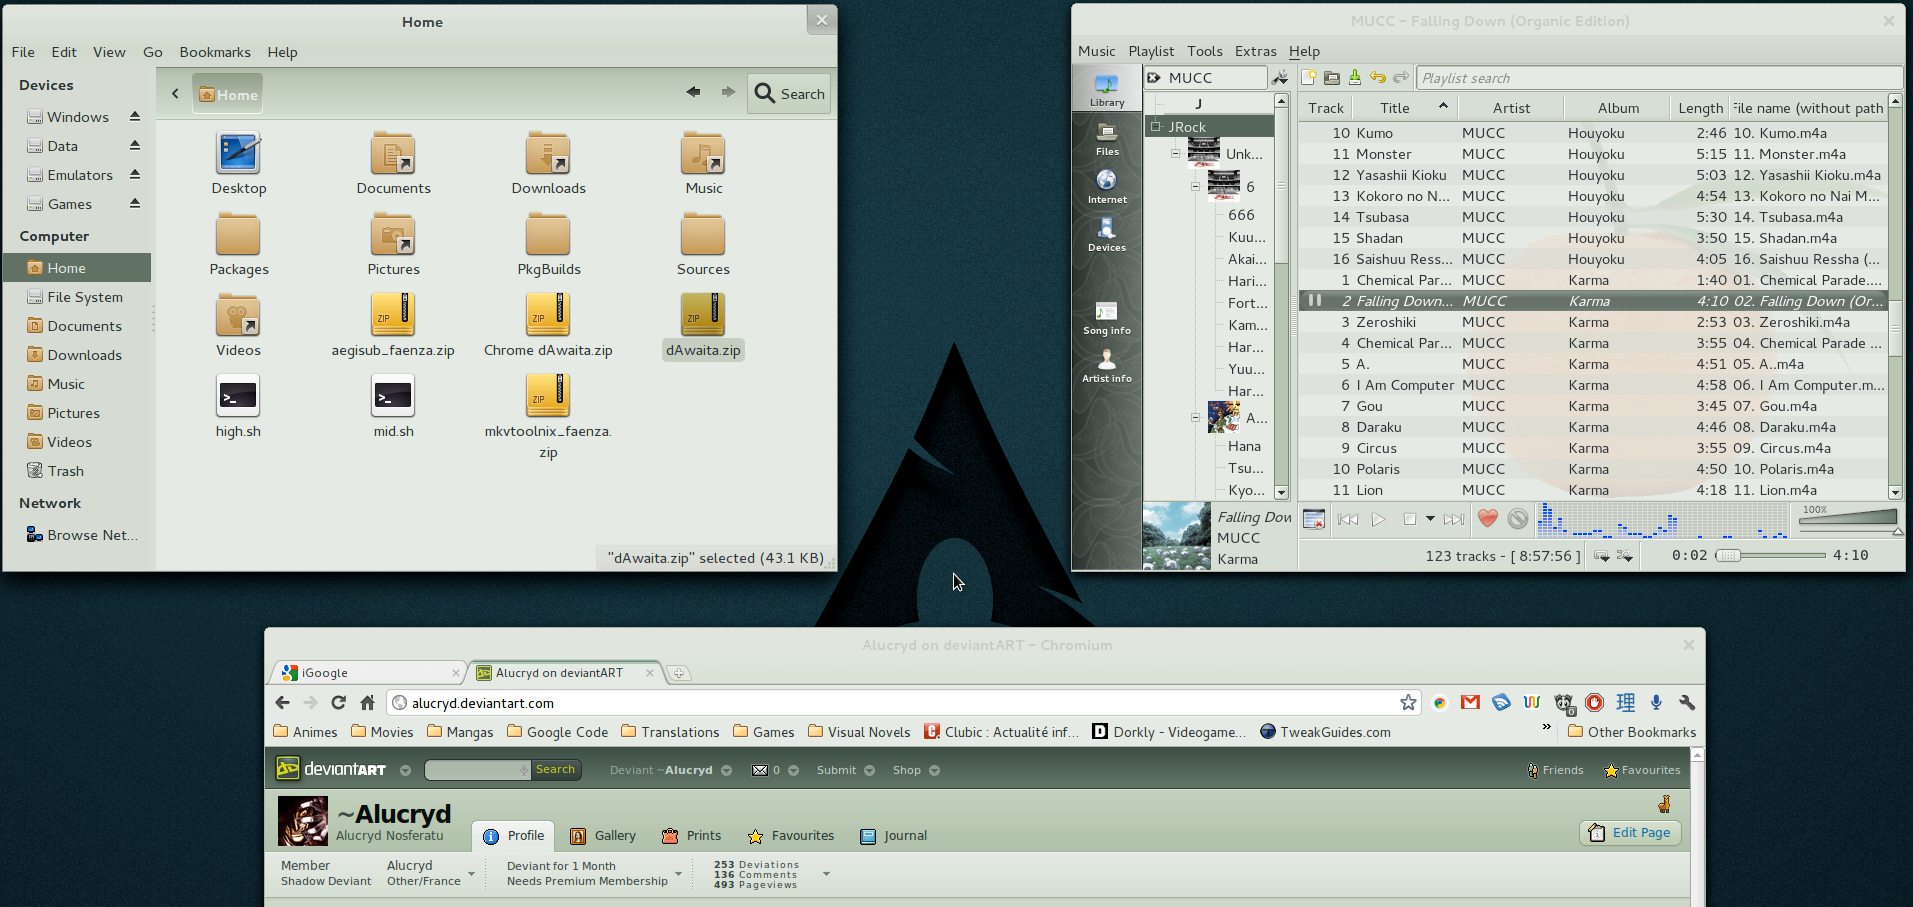Open the Gallery tab on the Alucryd profile
Screen dimensions: 1913x907
pyautogui.click(x=603, y=836)
